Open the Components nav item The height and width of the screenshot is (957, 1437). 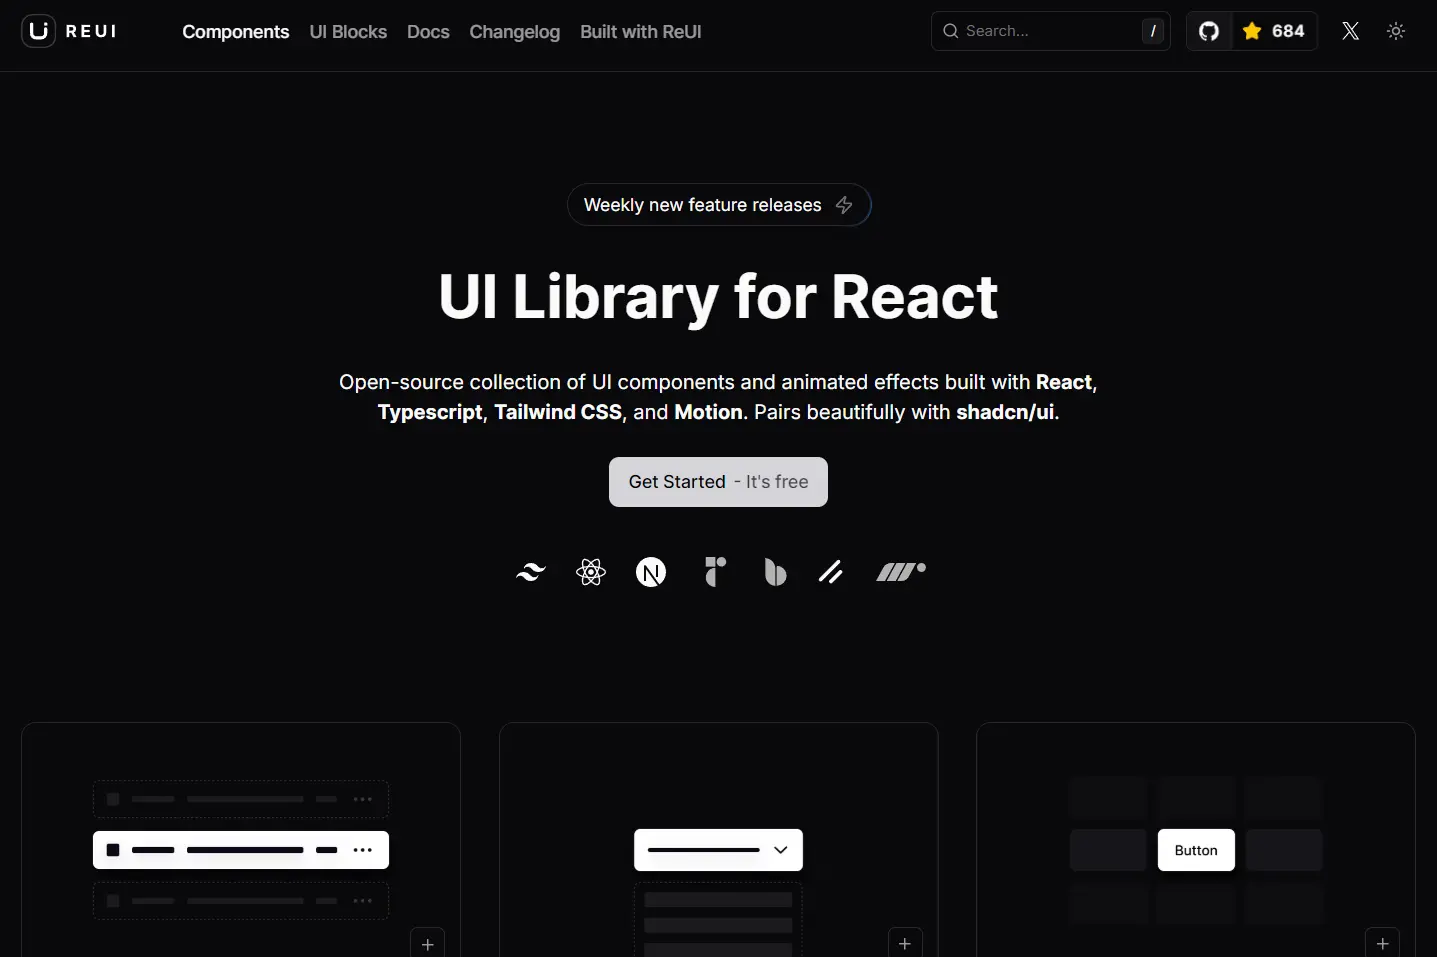235,32
